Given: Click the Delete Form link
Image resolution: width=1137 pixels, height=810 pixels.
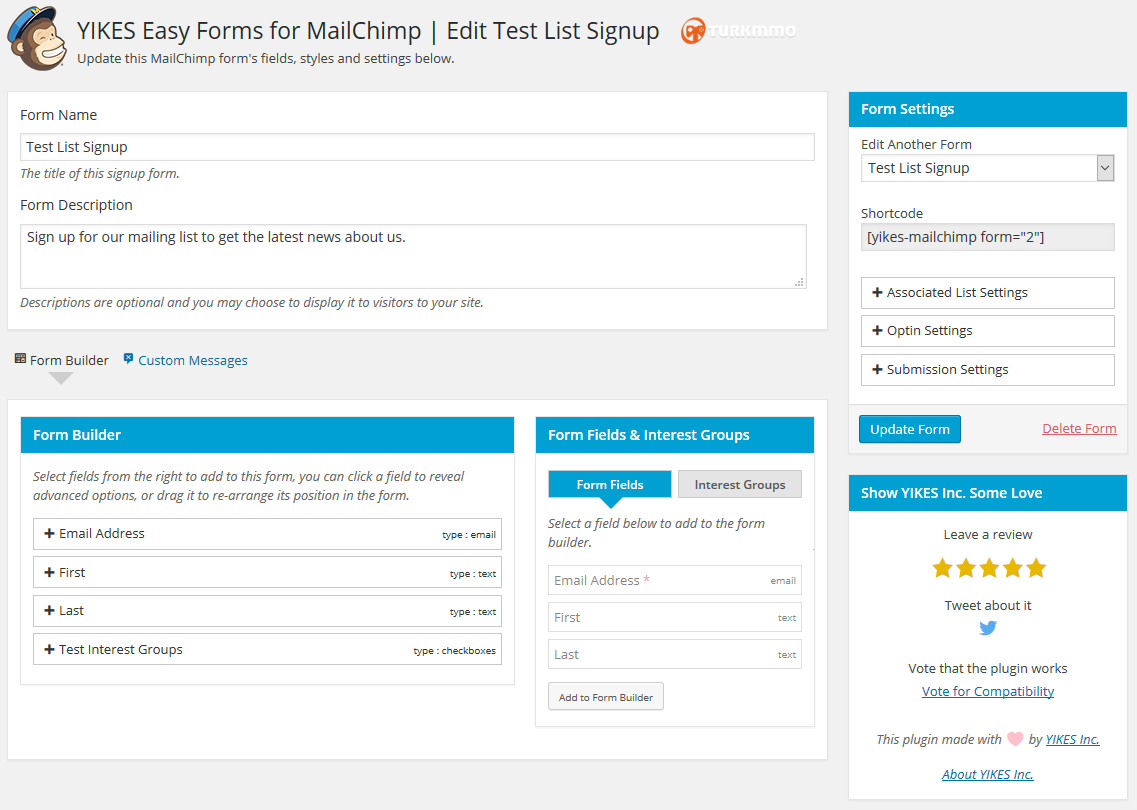Looking at the screenshot, I should coord(1079,429).
